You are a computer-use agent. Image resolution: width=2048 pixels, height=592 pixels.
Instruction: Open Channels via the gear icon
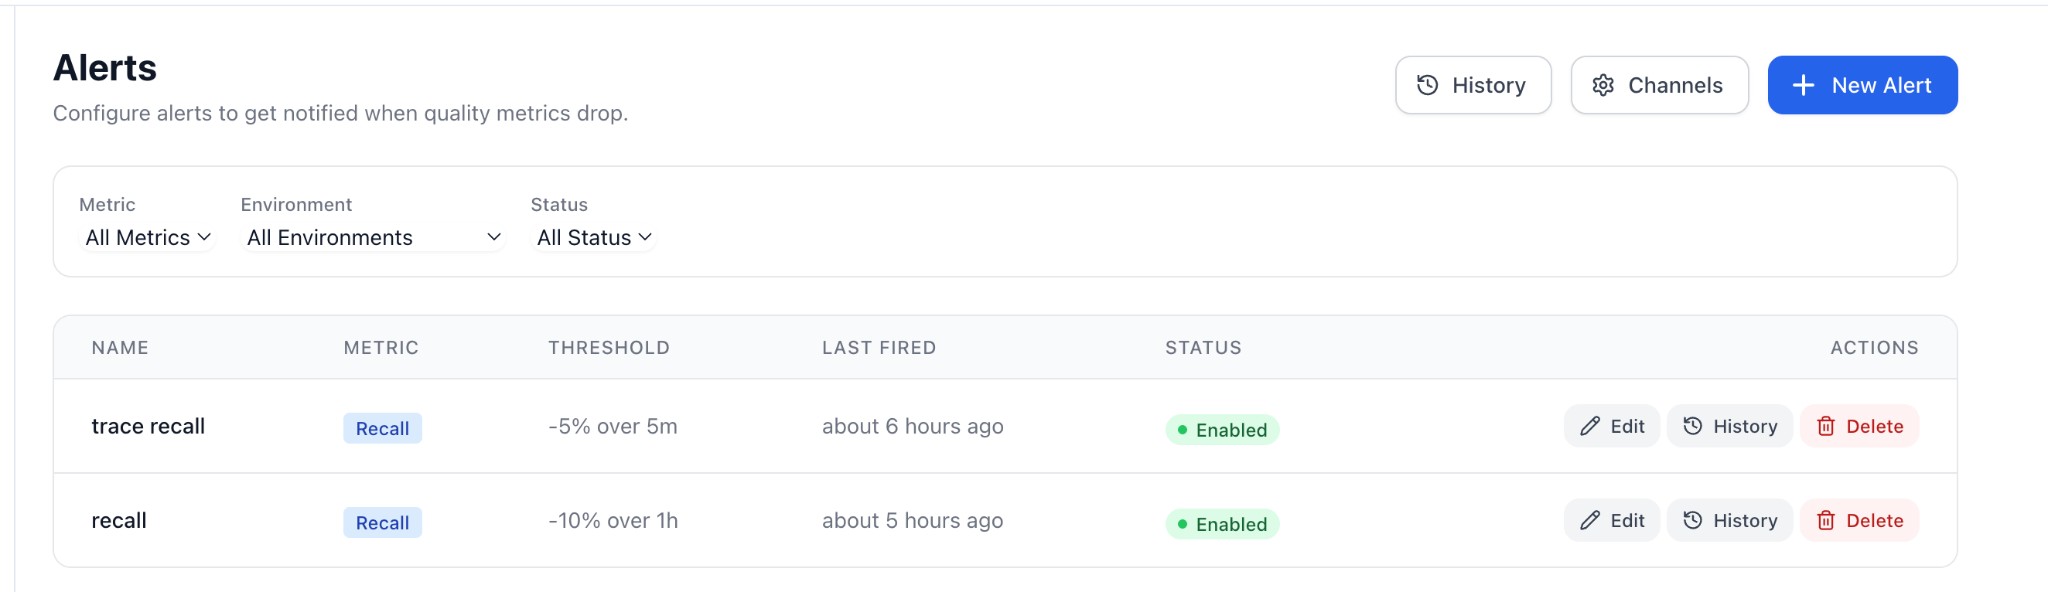(x=1604, y=85)
